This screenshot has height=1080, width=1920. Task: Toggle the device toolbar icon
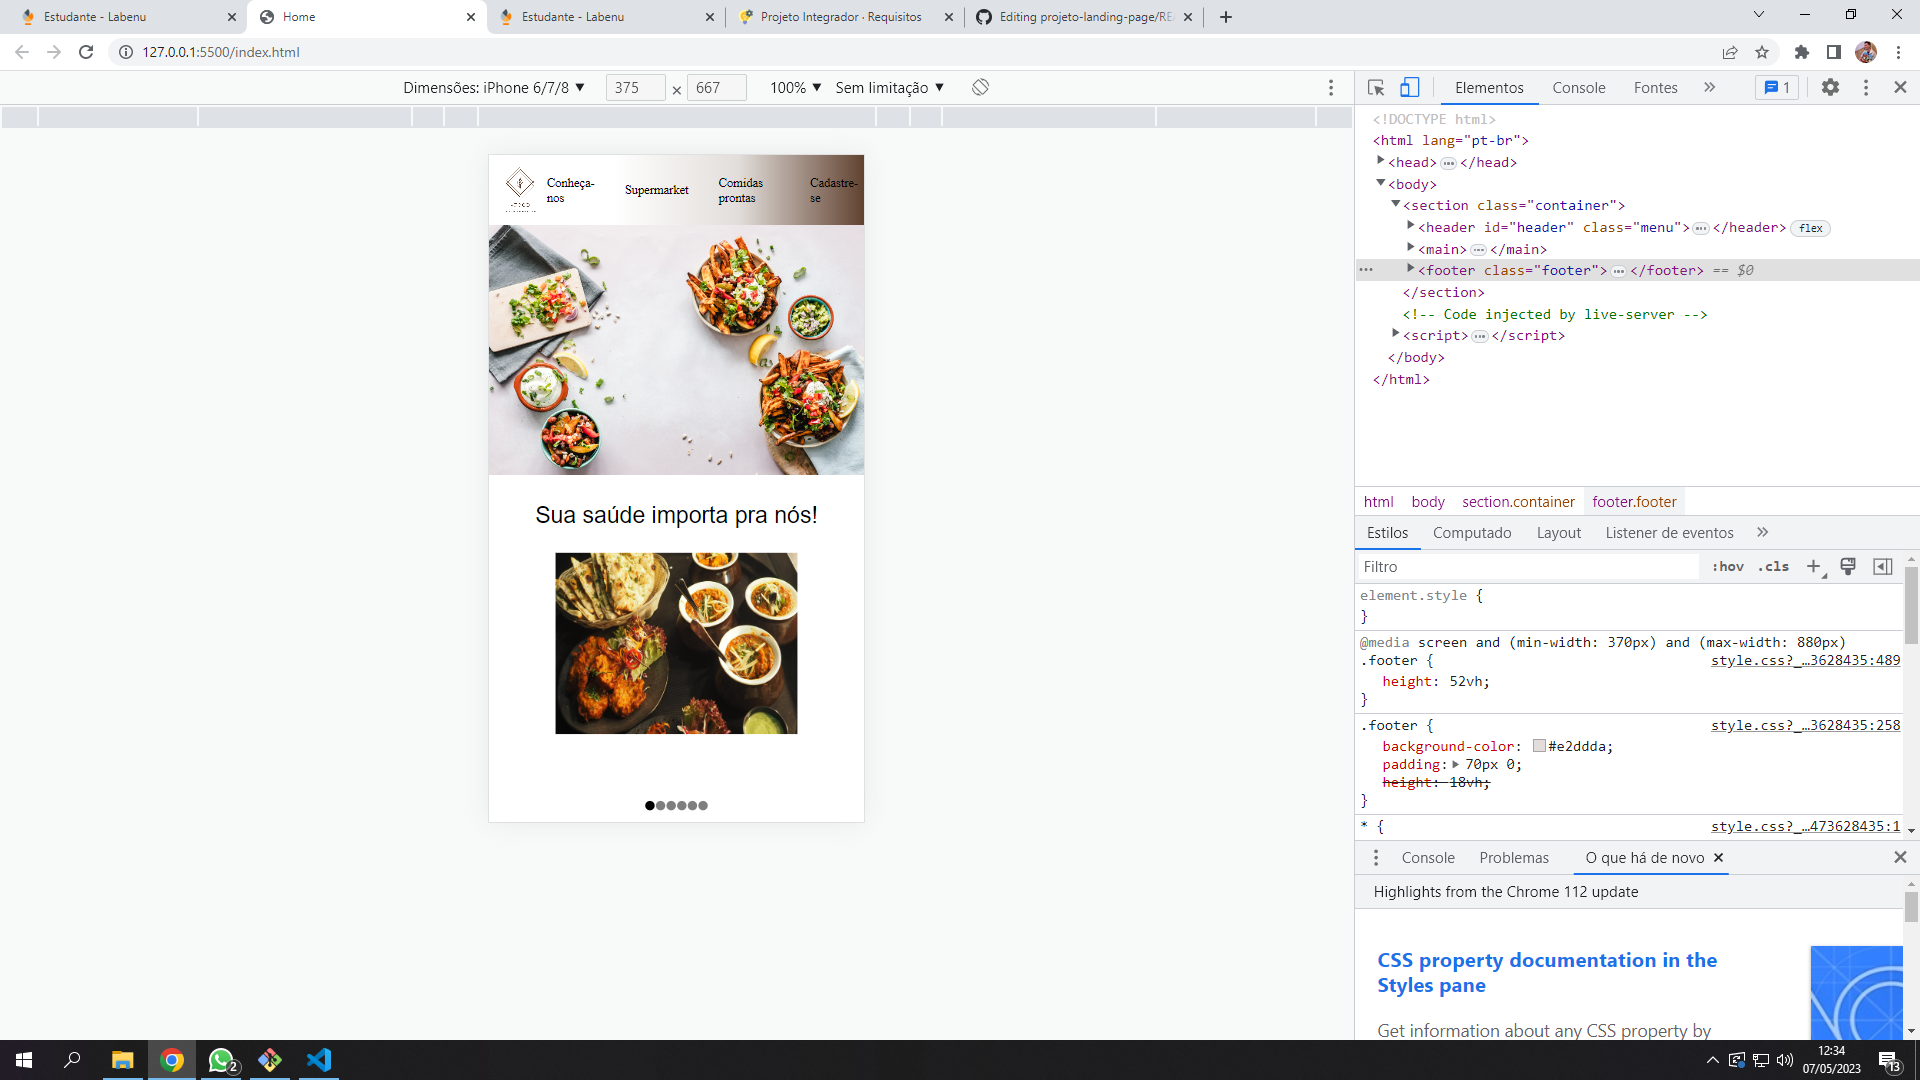pyautogui.click(x=1410, y=88)
